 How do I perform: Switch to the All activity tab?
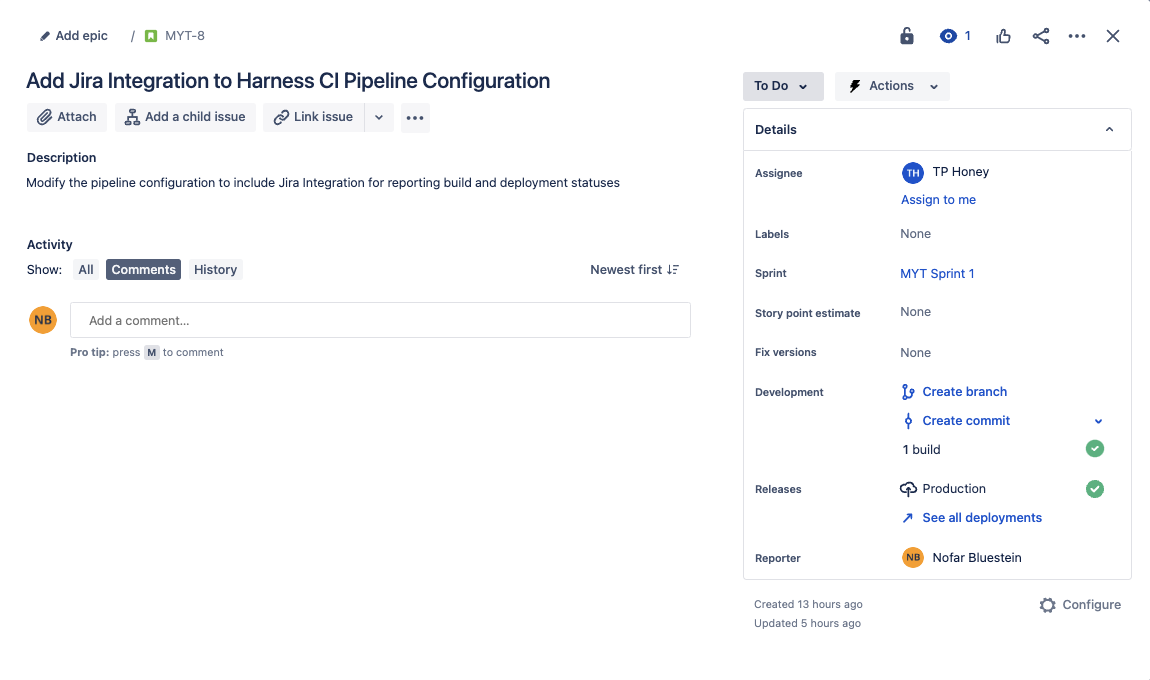pyautogui.click(x=86, y=270)
